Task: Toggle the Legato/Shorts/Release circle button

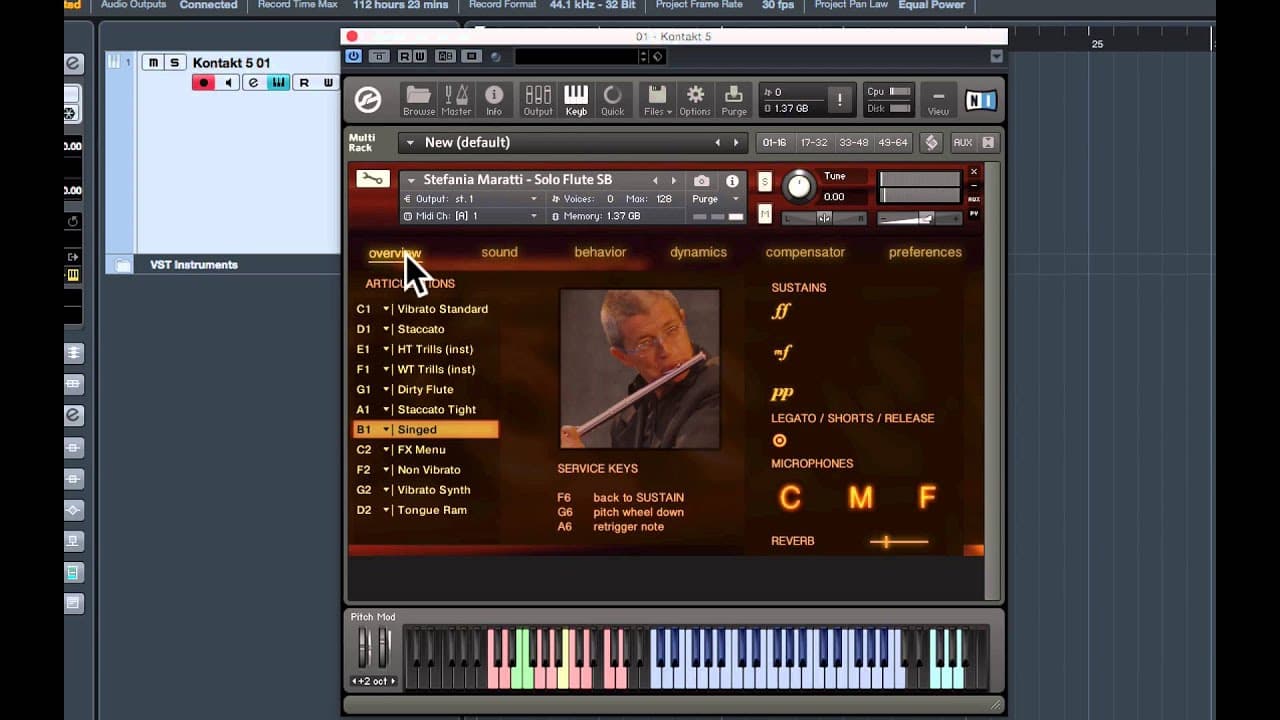Action: point(779,440)
